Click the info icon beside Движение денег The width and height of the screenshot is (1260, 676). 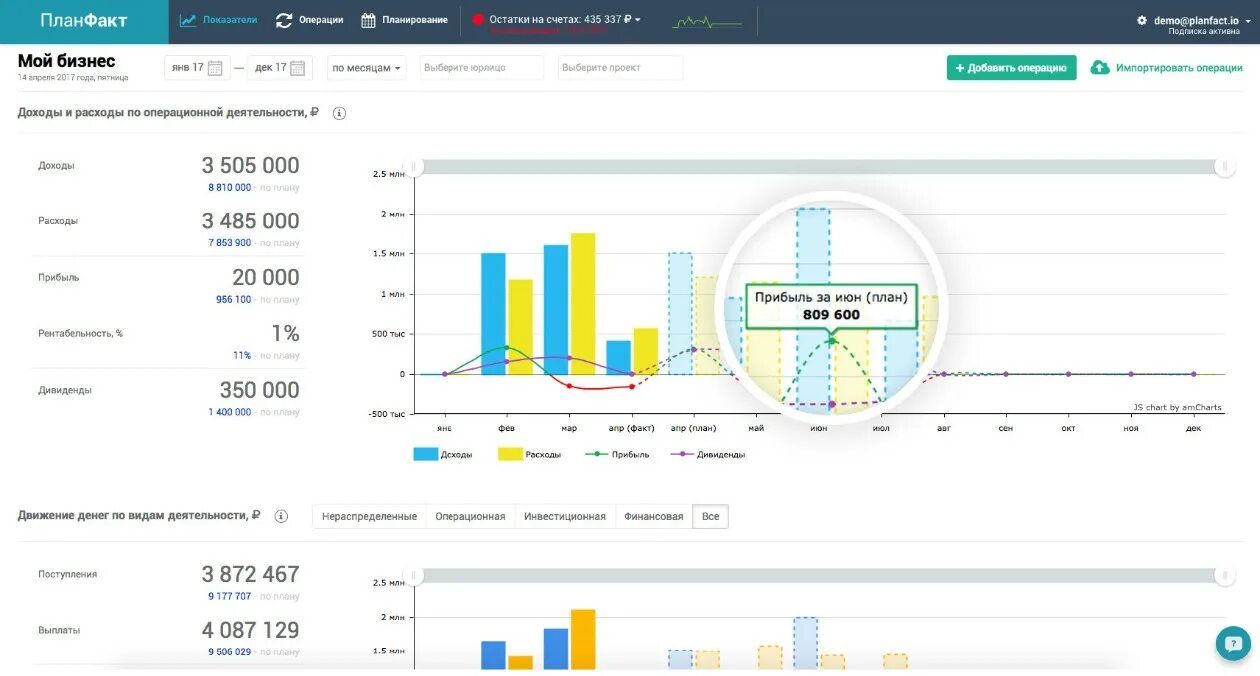tap(282, 515)
